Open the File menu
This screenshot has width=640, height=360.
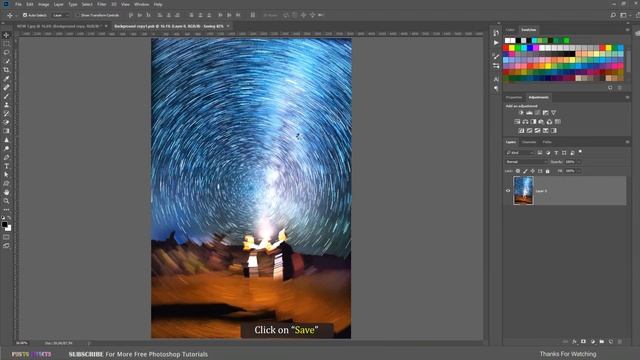click(x=18, y=4)
